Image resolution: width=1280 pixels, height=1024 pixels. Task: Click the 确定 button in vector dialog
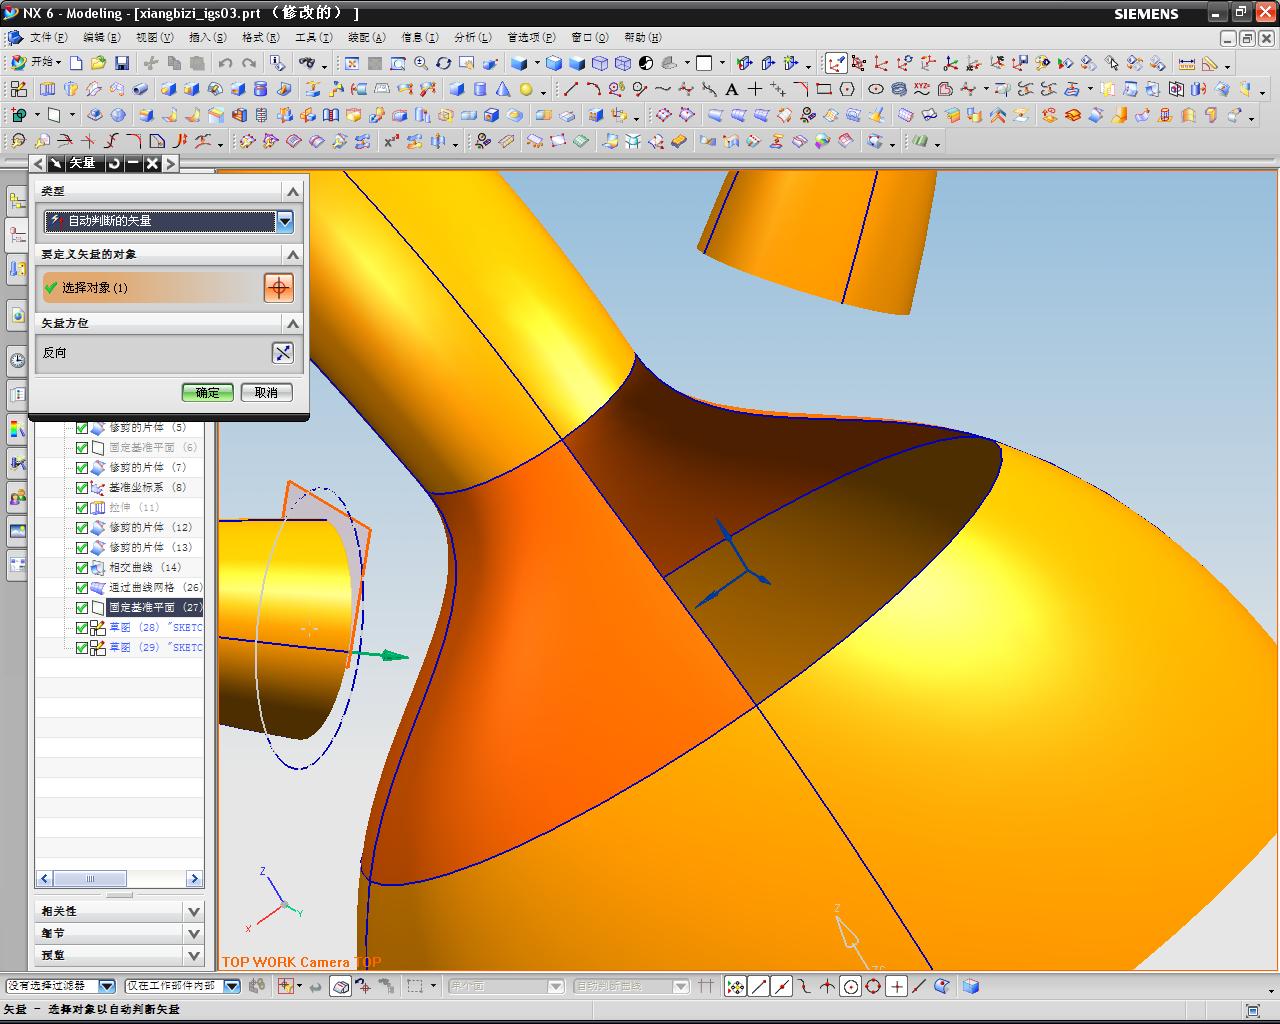(x=207, y=393)
